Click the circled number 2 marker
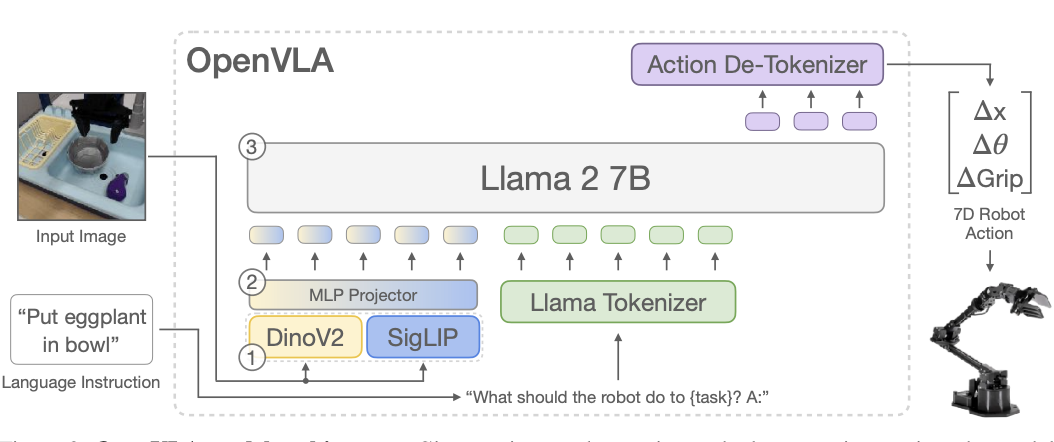Viewport: 1054px width, 442px height. [252, 283]
